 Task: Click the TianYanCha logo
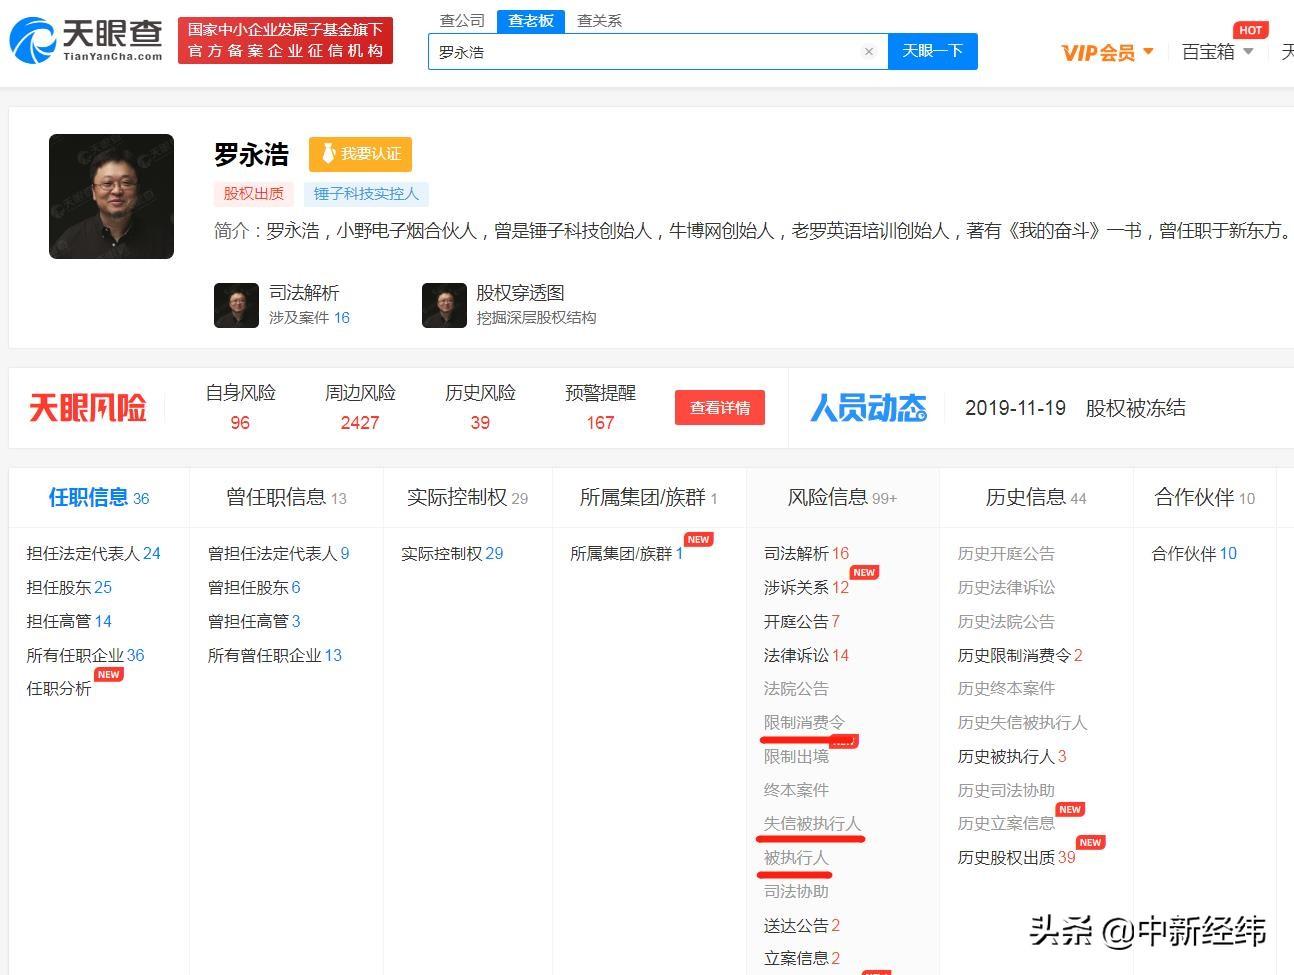coord(87,40)
